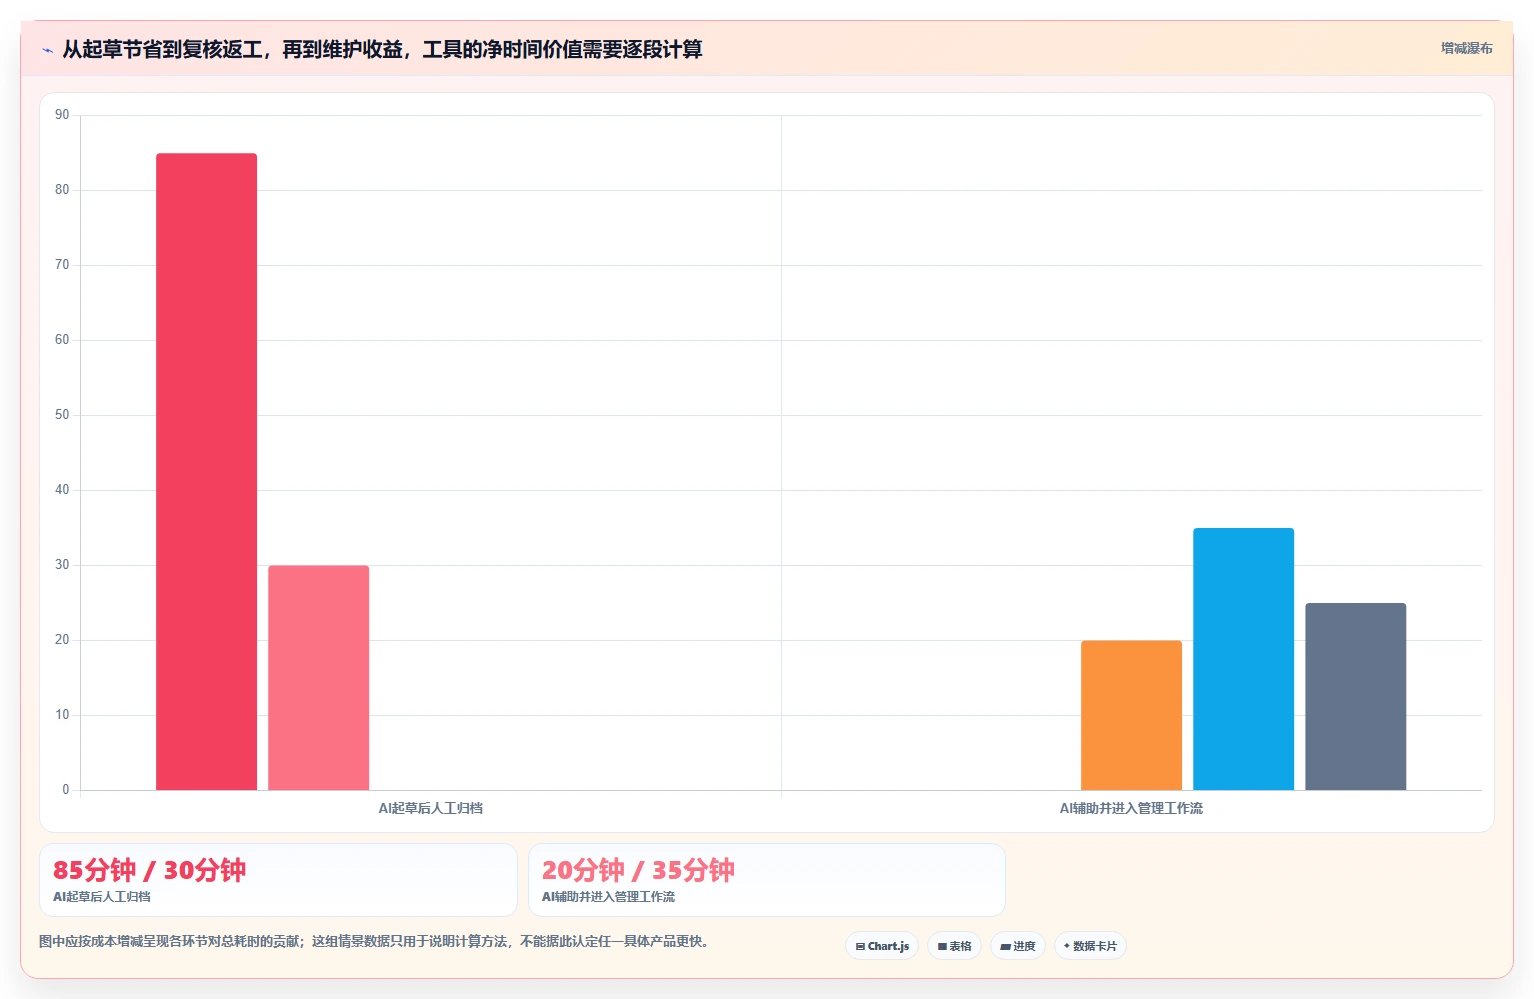Viewport: 1534px width, 999px height.
Task: Click the icon in the Chart.js chip
Action: tap(860, 946)
